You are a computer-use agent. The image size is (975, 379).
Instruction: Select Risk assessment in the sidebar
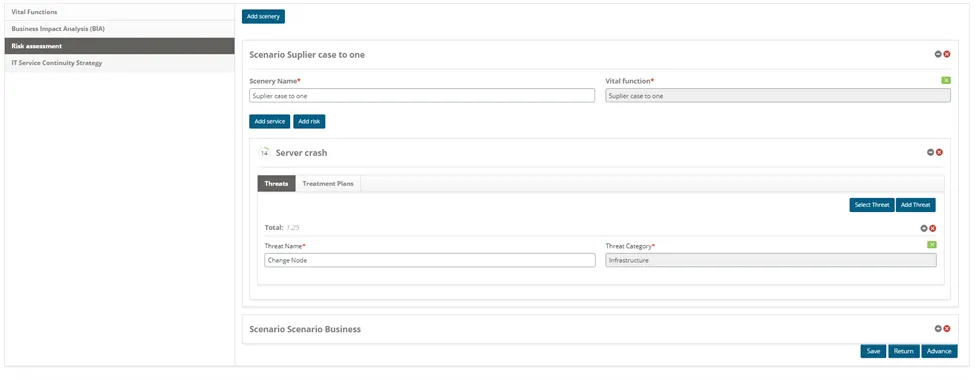119,46
